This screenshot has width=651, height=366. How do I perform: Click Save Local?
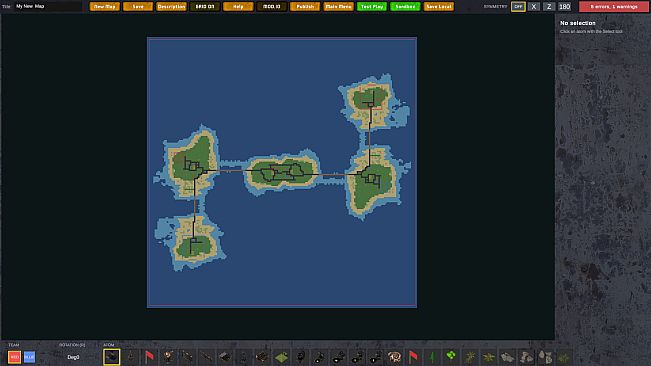(x=438, y=7)
